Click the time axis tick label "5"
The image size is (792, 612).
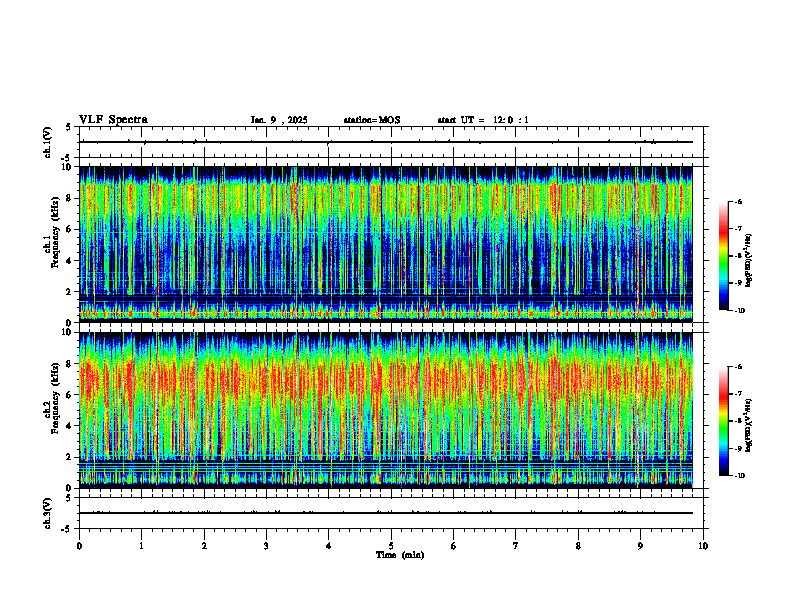point(391,546)
